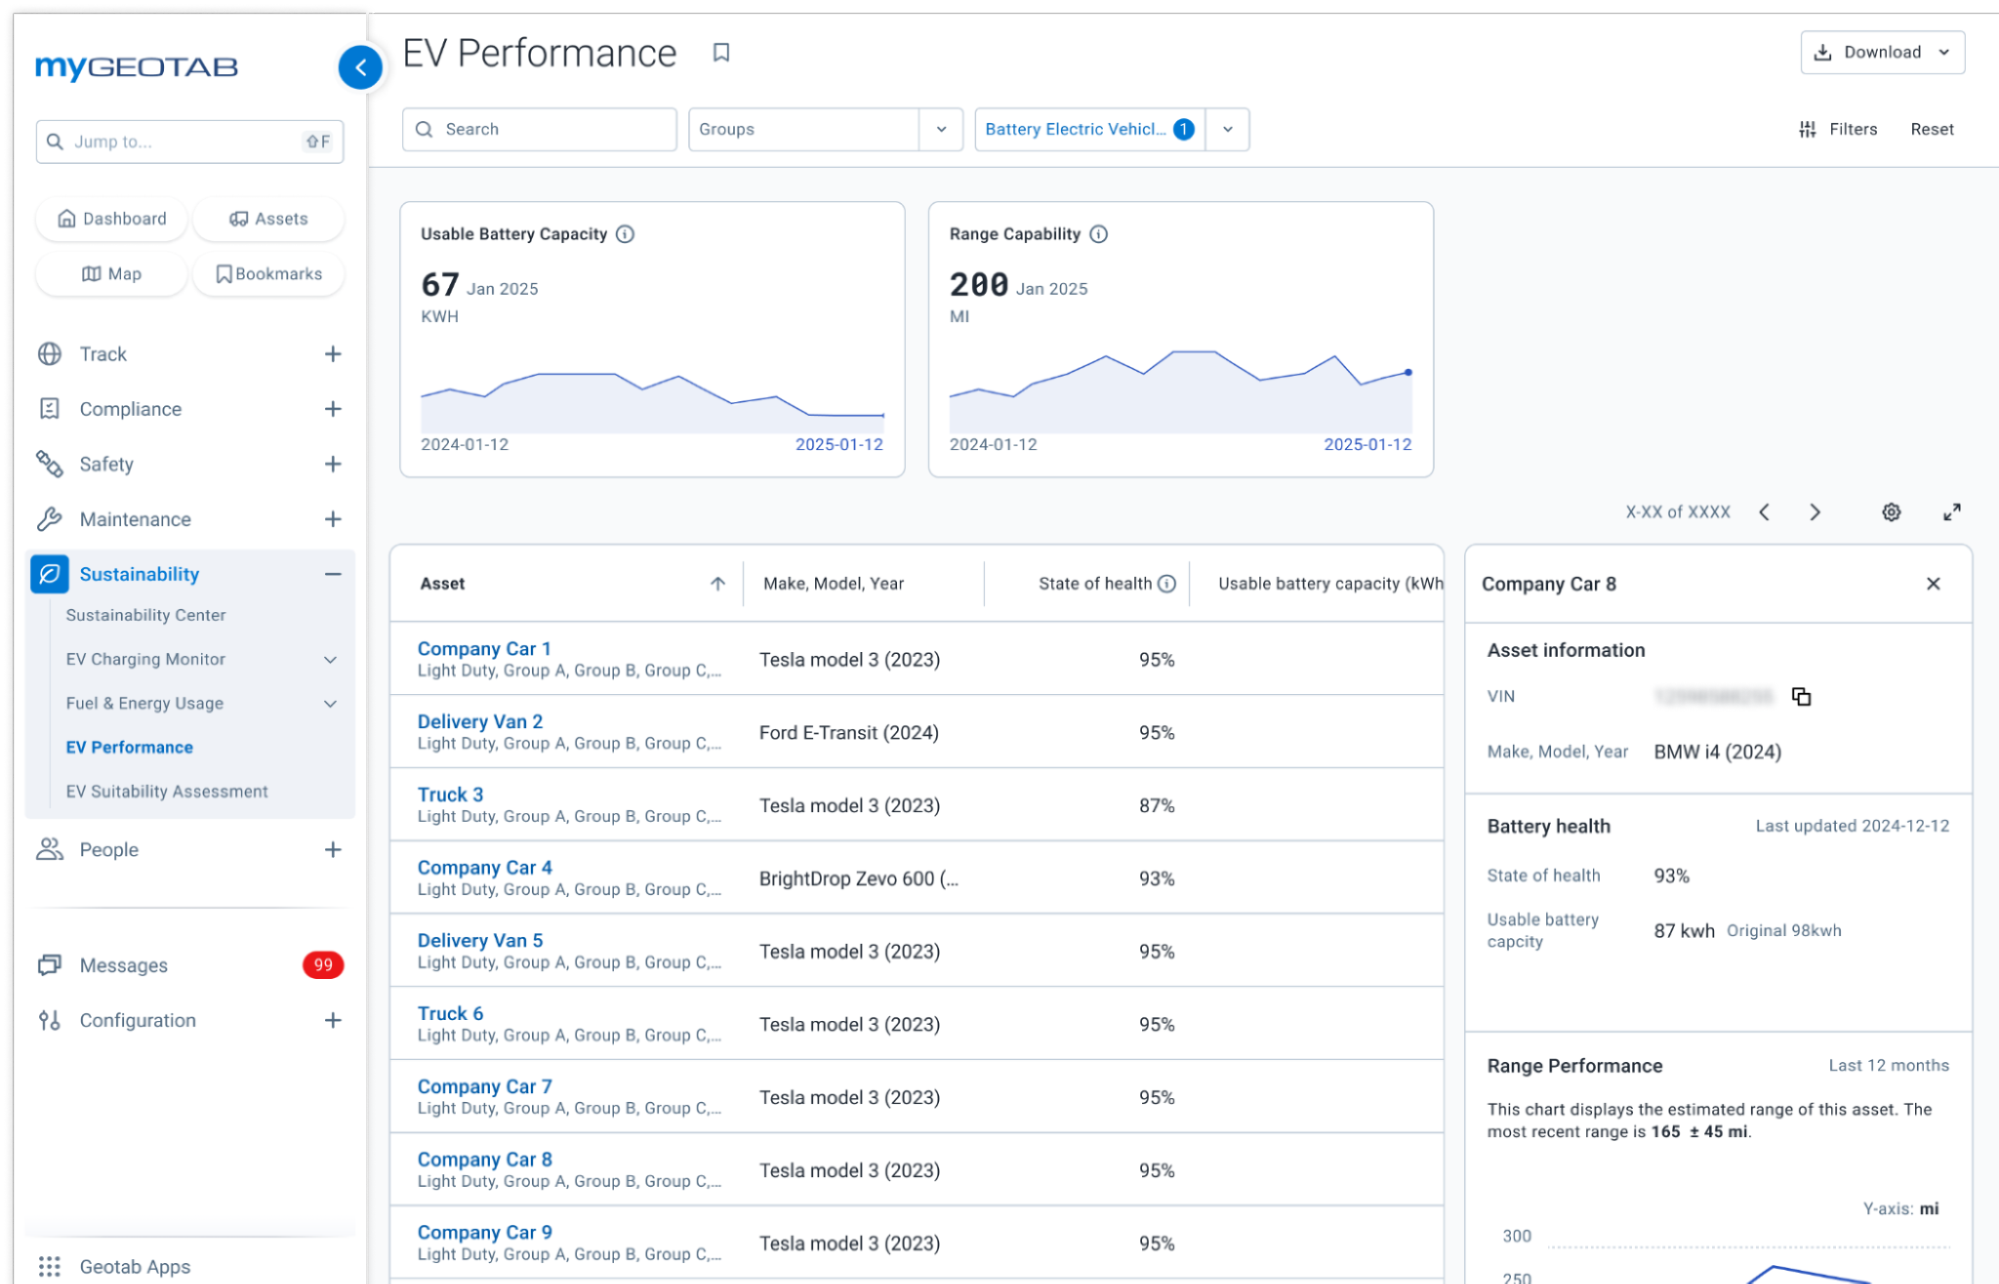
Task: Click the Track globe icon
Action: click(50, 354)
